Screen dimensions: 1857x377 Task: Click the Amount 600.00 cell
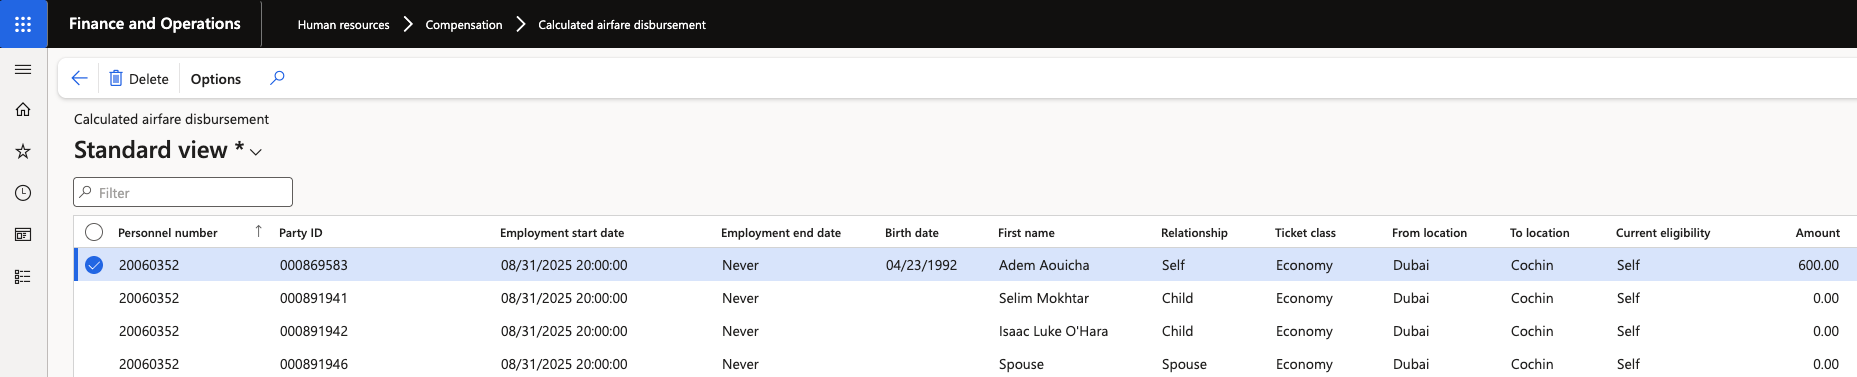1818,265
